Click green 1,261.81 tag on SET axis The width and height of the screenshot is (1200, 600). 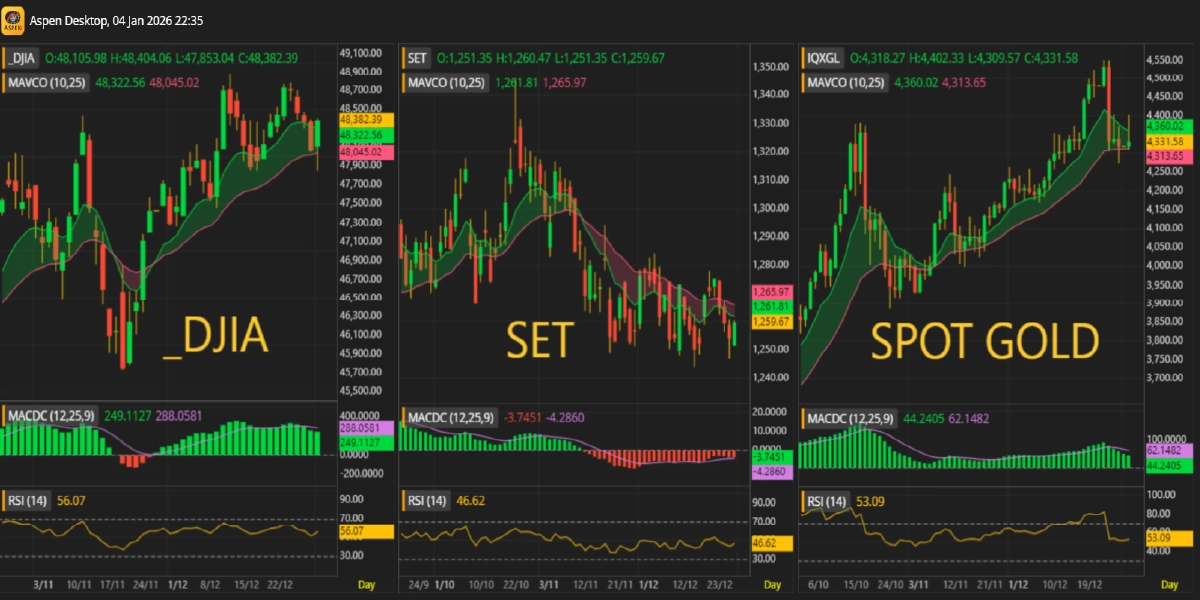[x=773, y=306]
